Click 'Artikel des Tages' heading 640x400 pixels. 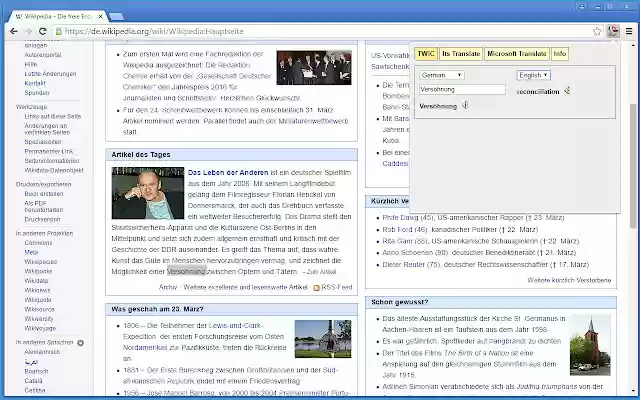141,155
